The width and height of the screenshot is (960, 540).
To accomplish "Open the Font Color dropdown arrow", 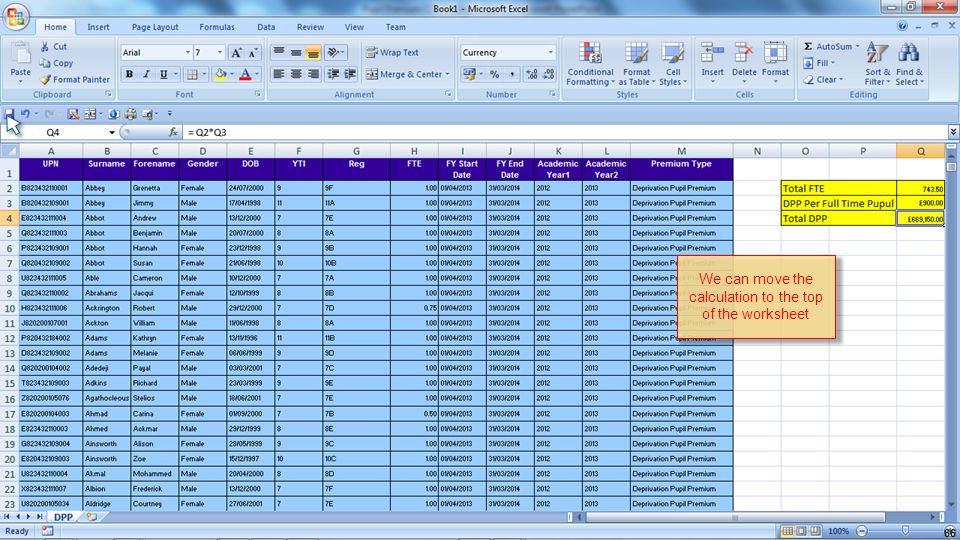I will coord(257,74).
